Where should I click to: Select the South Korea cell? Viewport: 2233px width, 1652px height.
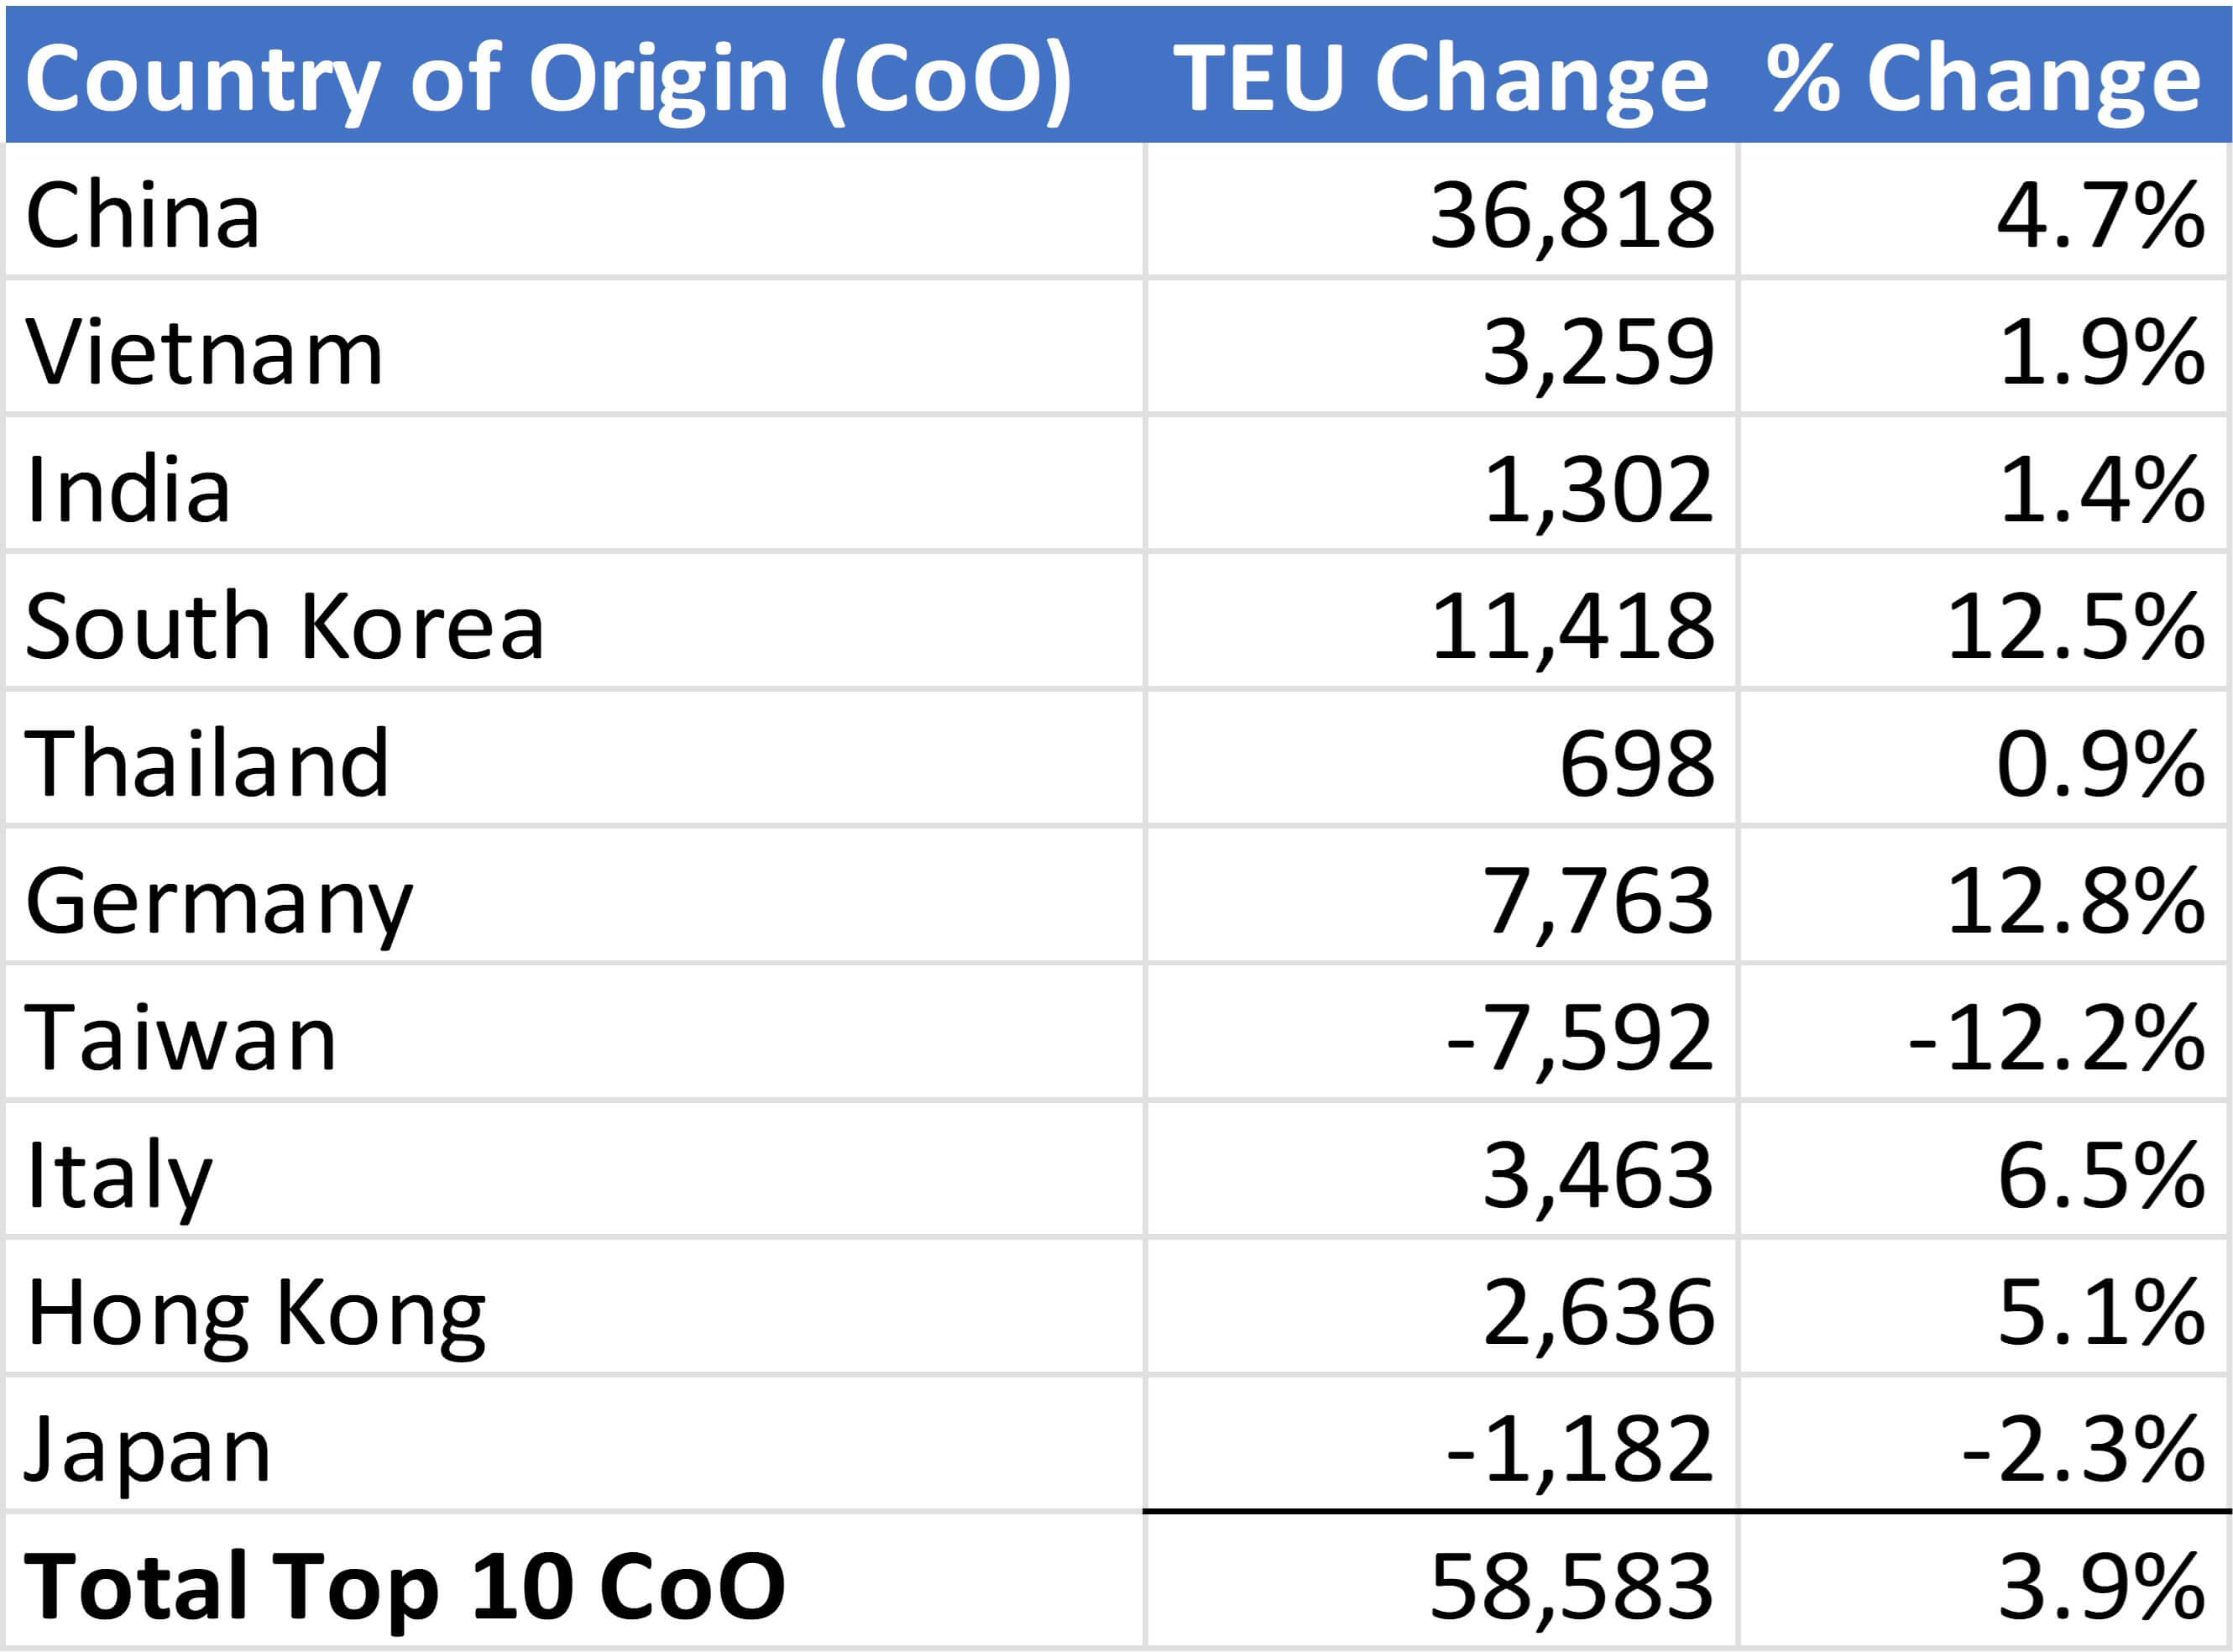click(x=284, y=626)
